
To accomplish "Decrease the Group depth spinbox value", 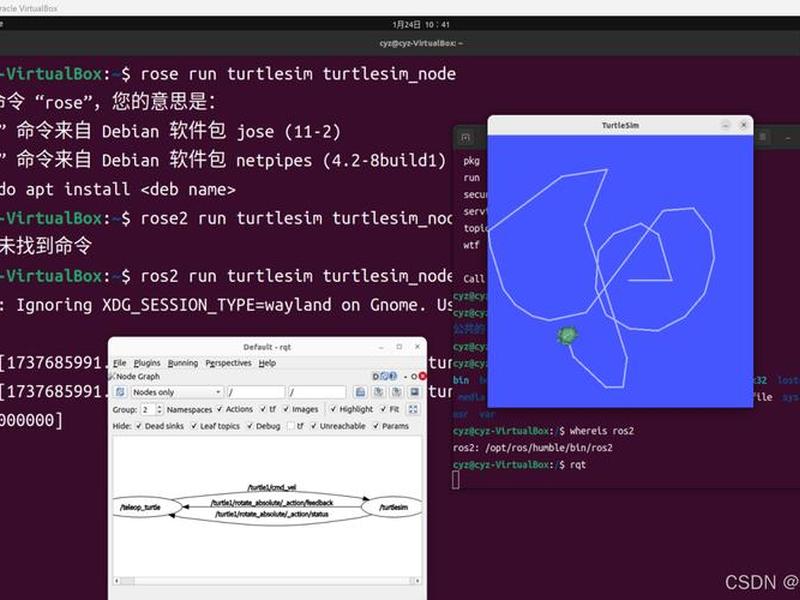I will tap(159, 412).
